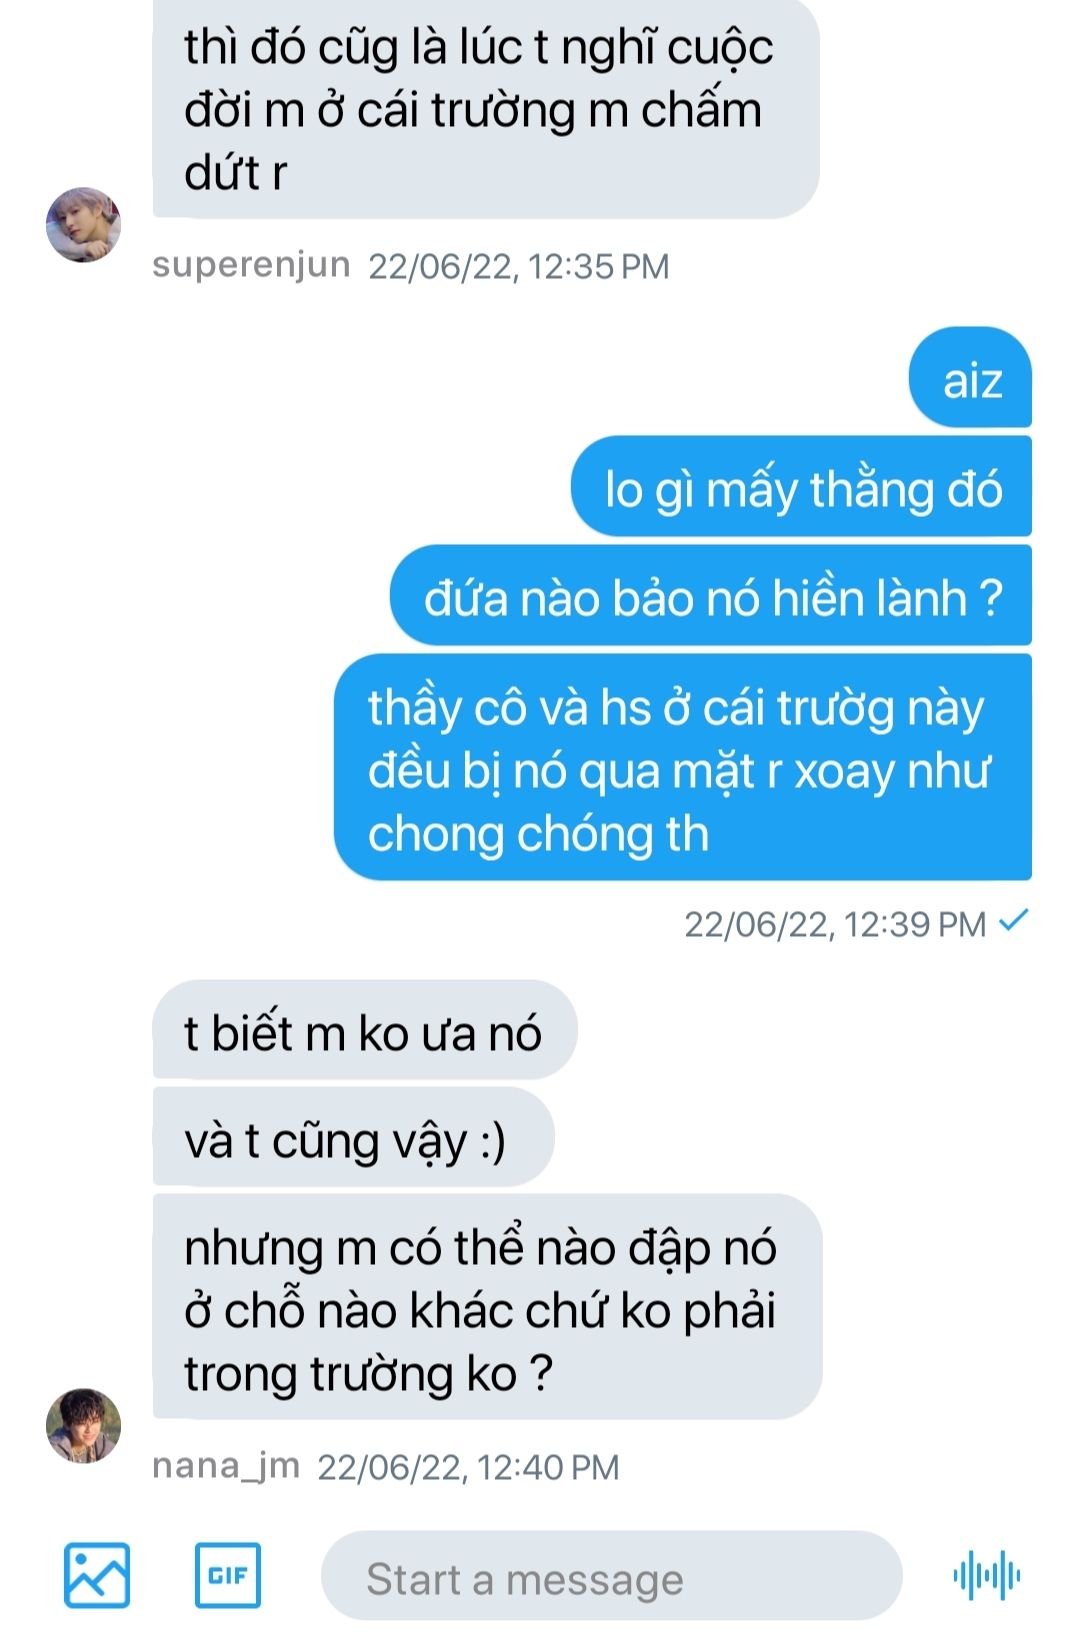Viewport: 1080px width, 1650px height.
Task: Select the 't biết m ko ưa nó' bubble
Action: point(365,1031)
